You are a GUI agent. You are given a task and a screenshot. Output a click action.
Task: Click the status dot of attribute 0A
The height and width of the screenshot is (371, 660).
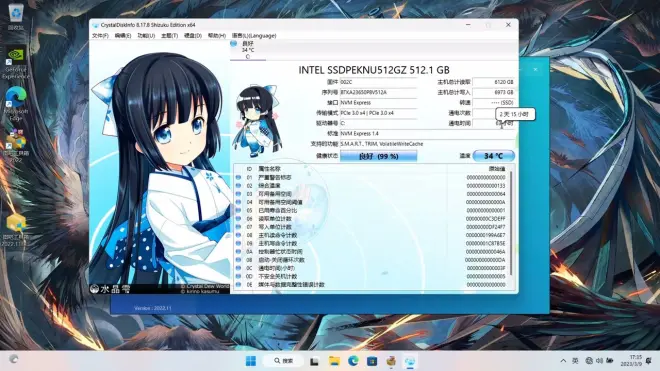coord(238,251)
